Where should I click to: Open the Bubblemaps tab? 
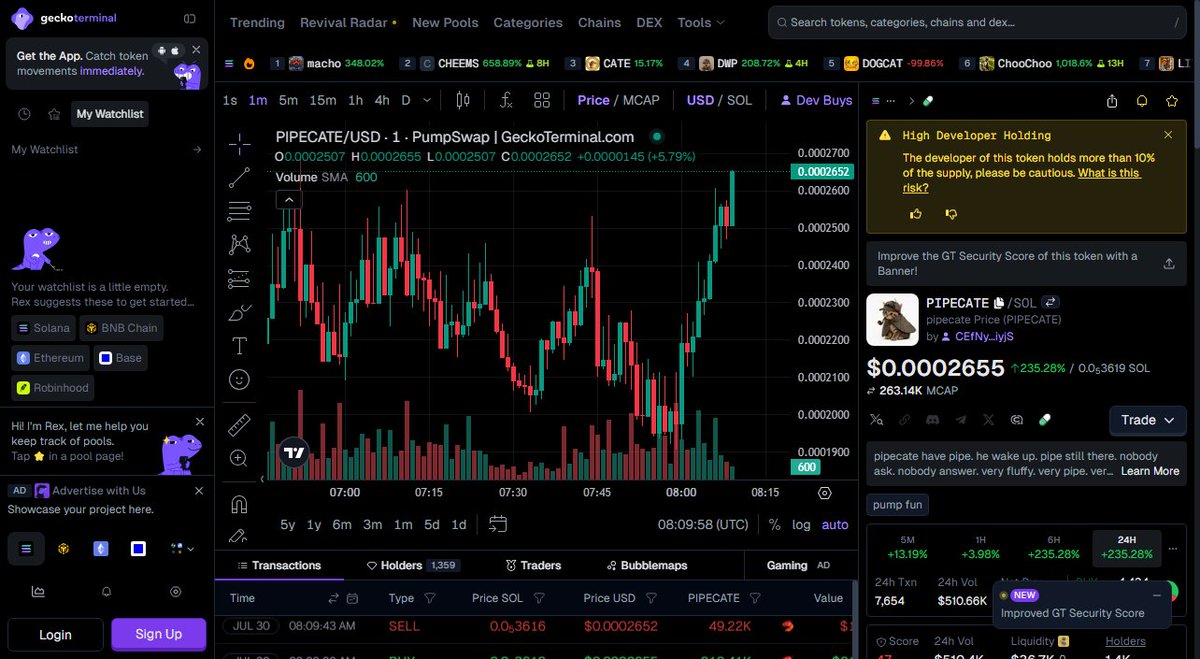click(x=646, y=565)
